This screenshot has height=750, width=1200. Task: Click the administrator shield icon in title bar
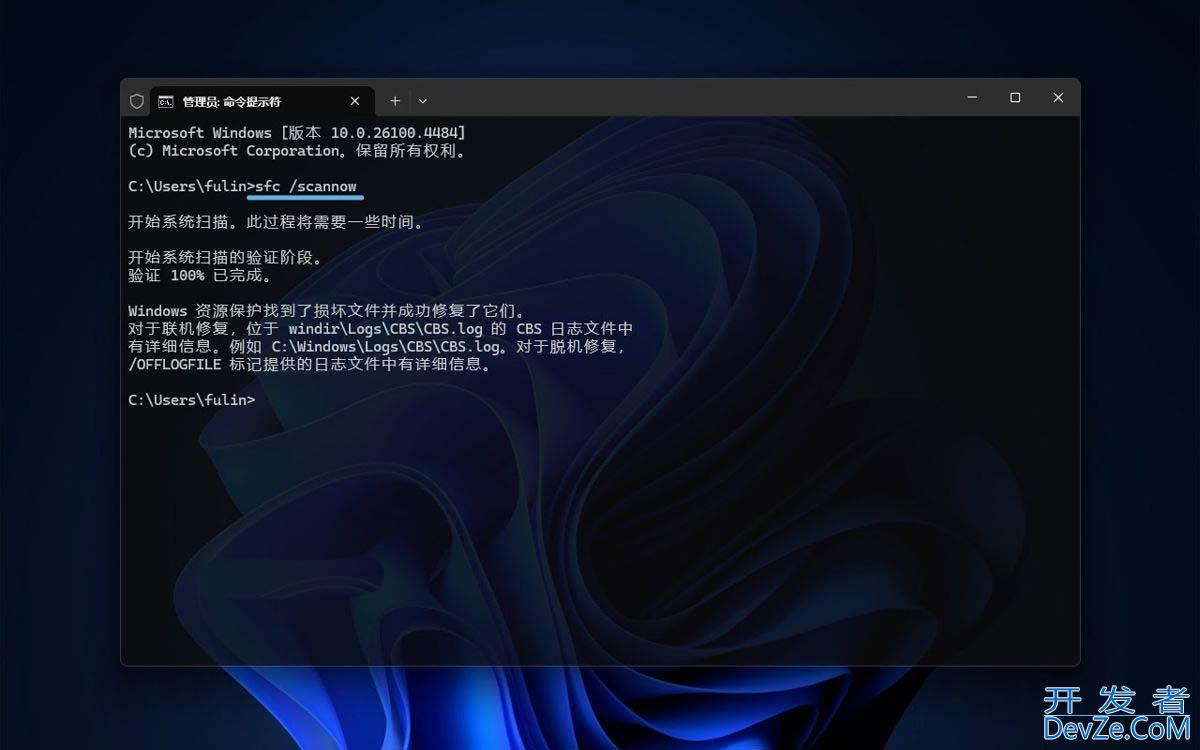137,101
